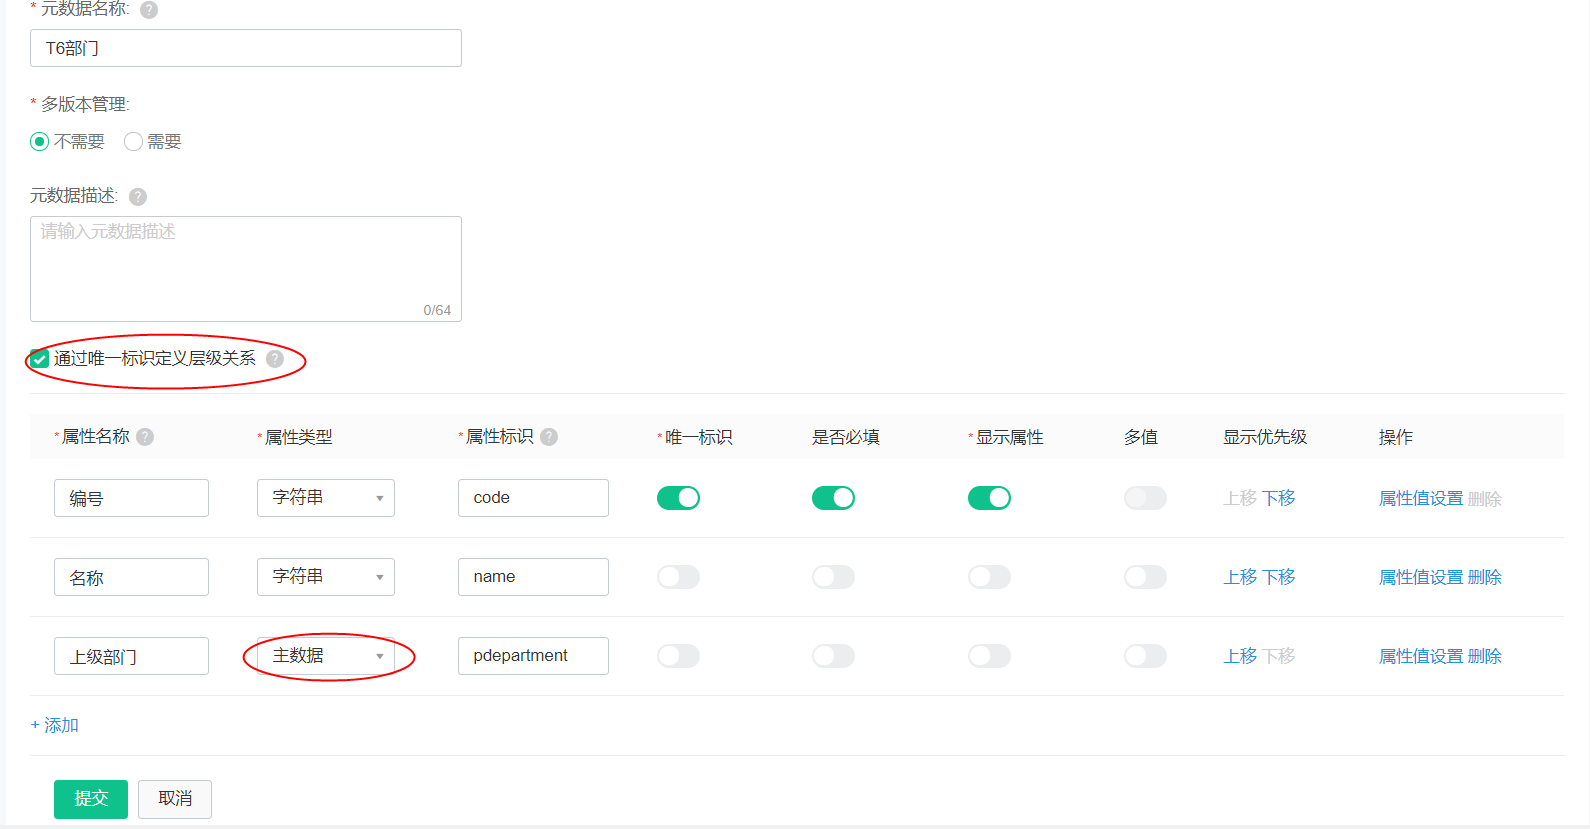Screen dimensions: 1590x829
Task: Click 属性名称 field containing 上级部门
Action: [131, 656]
